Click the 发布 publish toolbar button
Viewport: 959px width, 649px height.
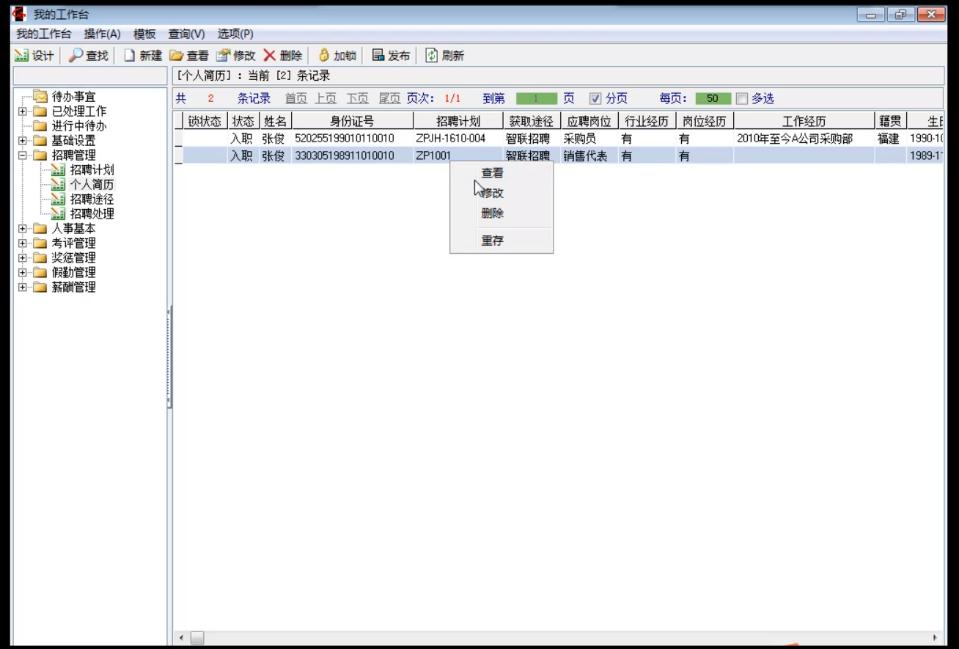click(x=391, y=56)
